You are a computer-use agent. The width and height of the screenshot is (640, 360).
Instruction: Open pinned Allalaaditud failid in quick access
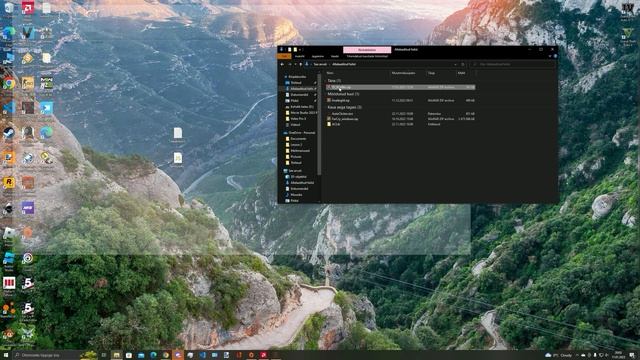[301, 89]
